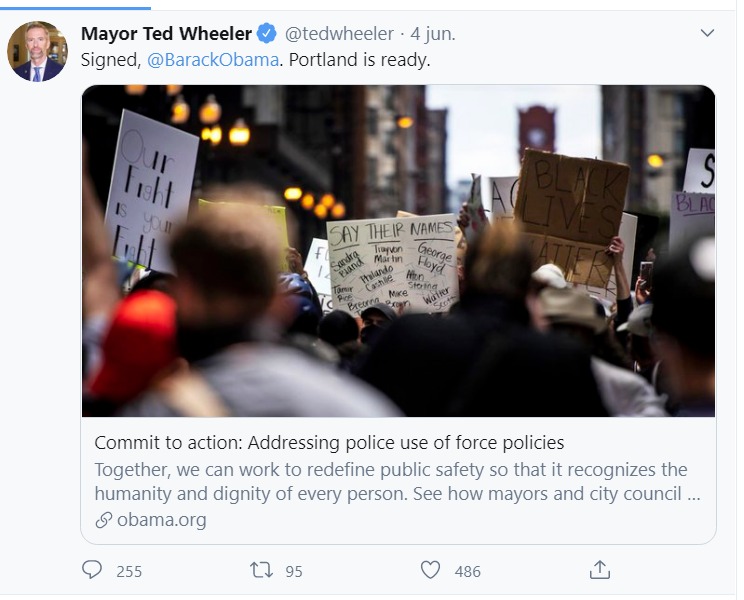This screenshot has width=744, height=600.
Task: Expand the tweet options chevron
Action: pyautogui.click(x=707, y=33)
